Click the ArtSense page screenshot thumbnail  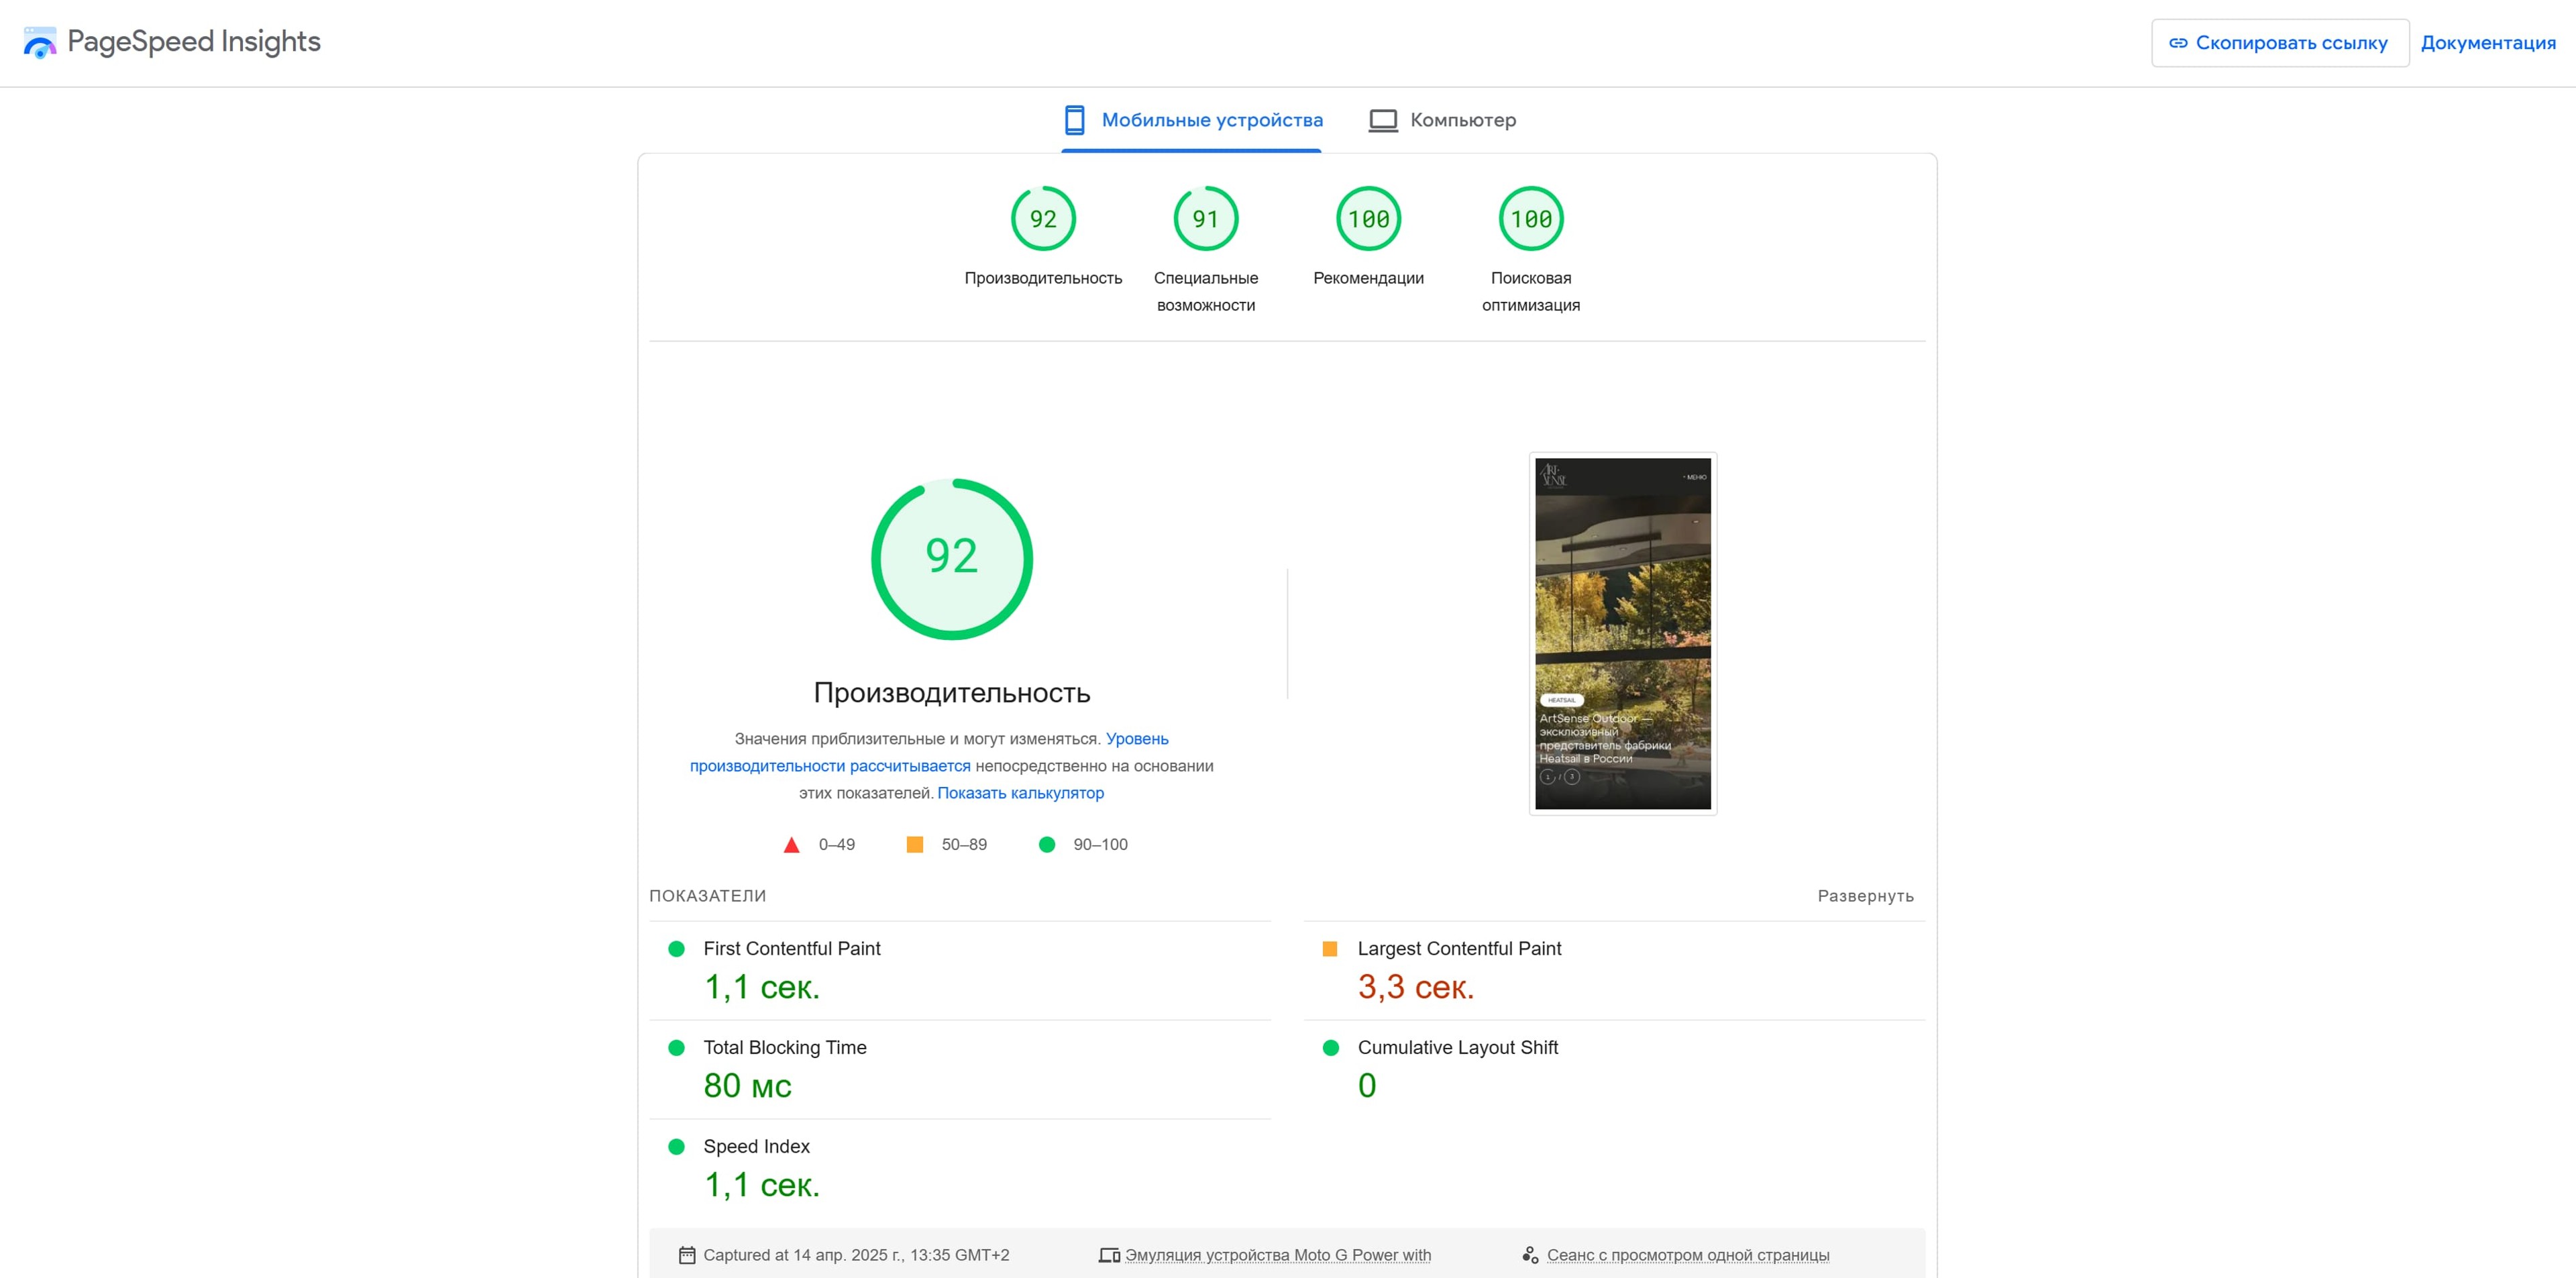pos(1622,633)
